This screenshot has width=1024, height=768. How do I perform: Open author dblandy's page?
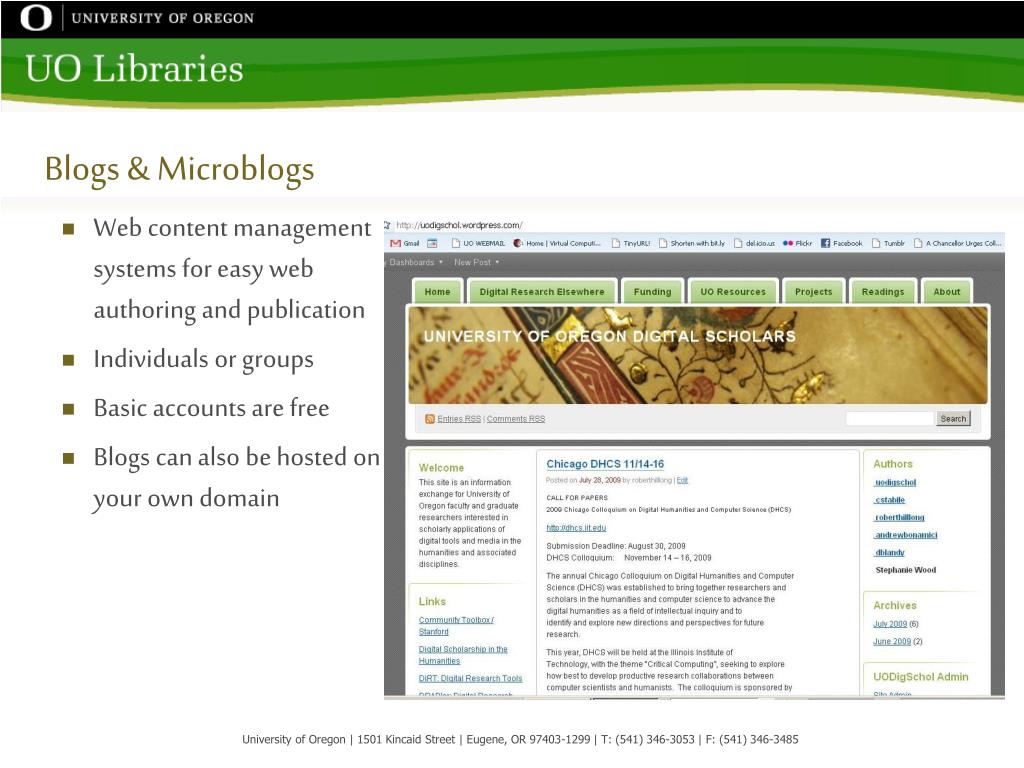point(889,552)
